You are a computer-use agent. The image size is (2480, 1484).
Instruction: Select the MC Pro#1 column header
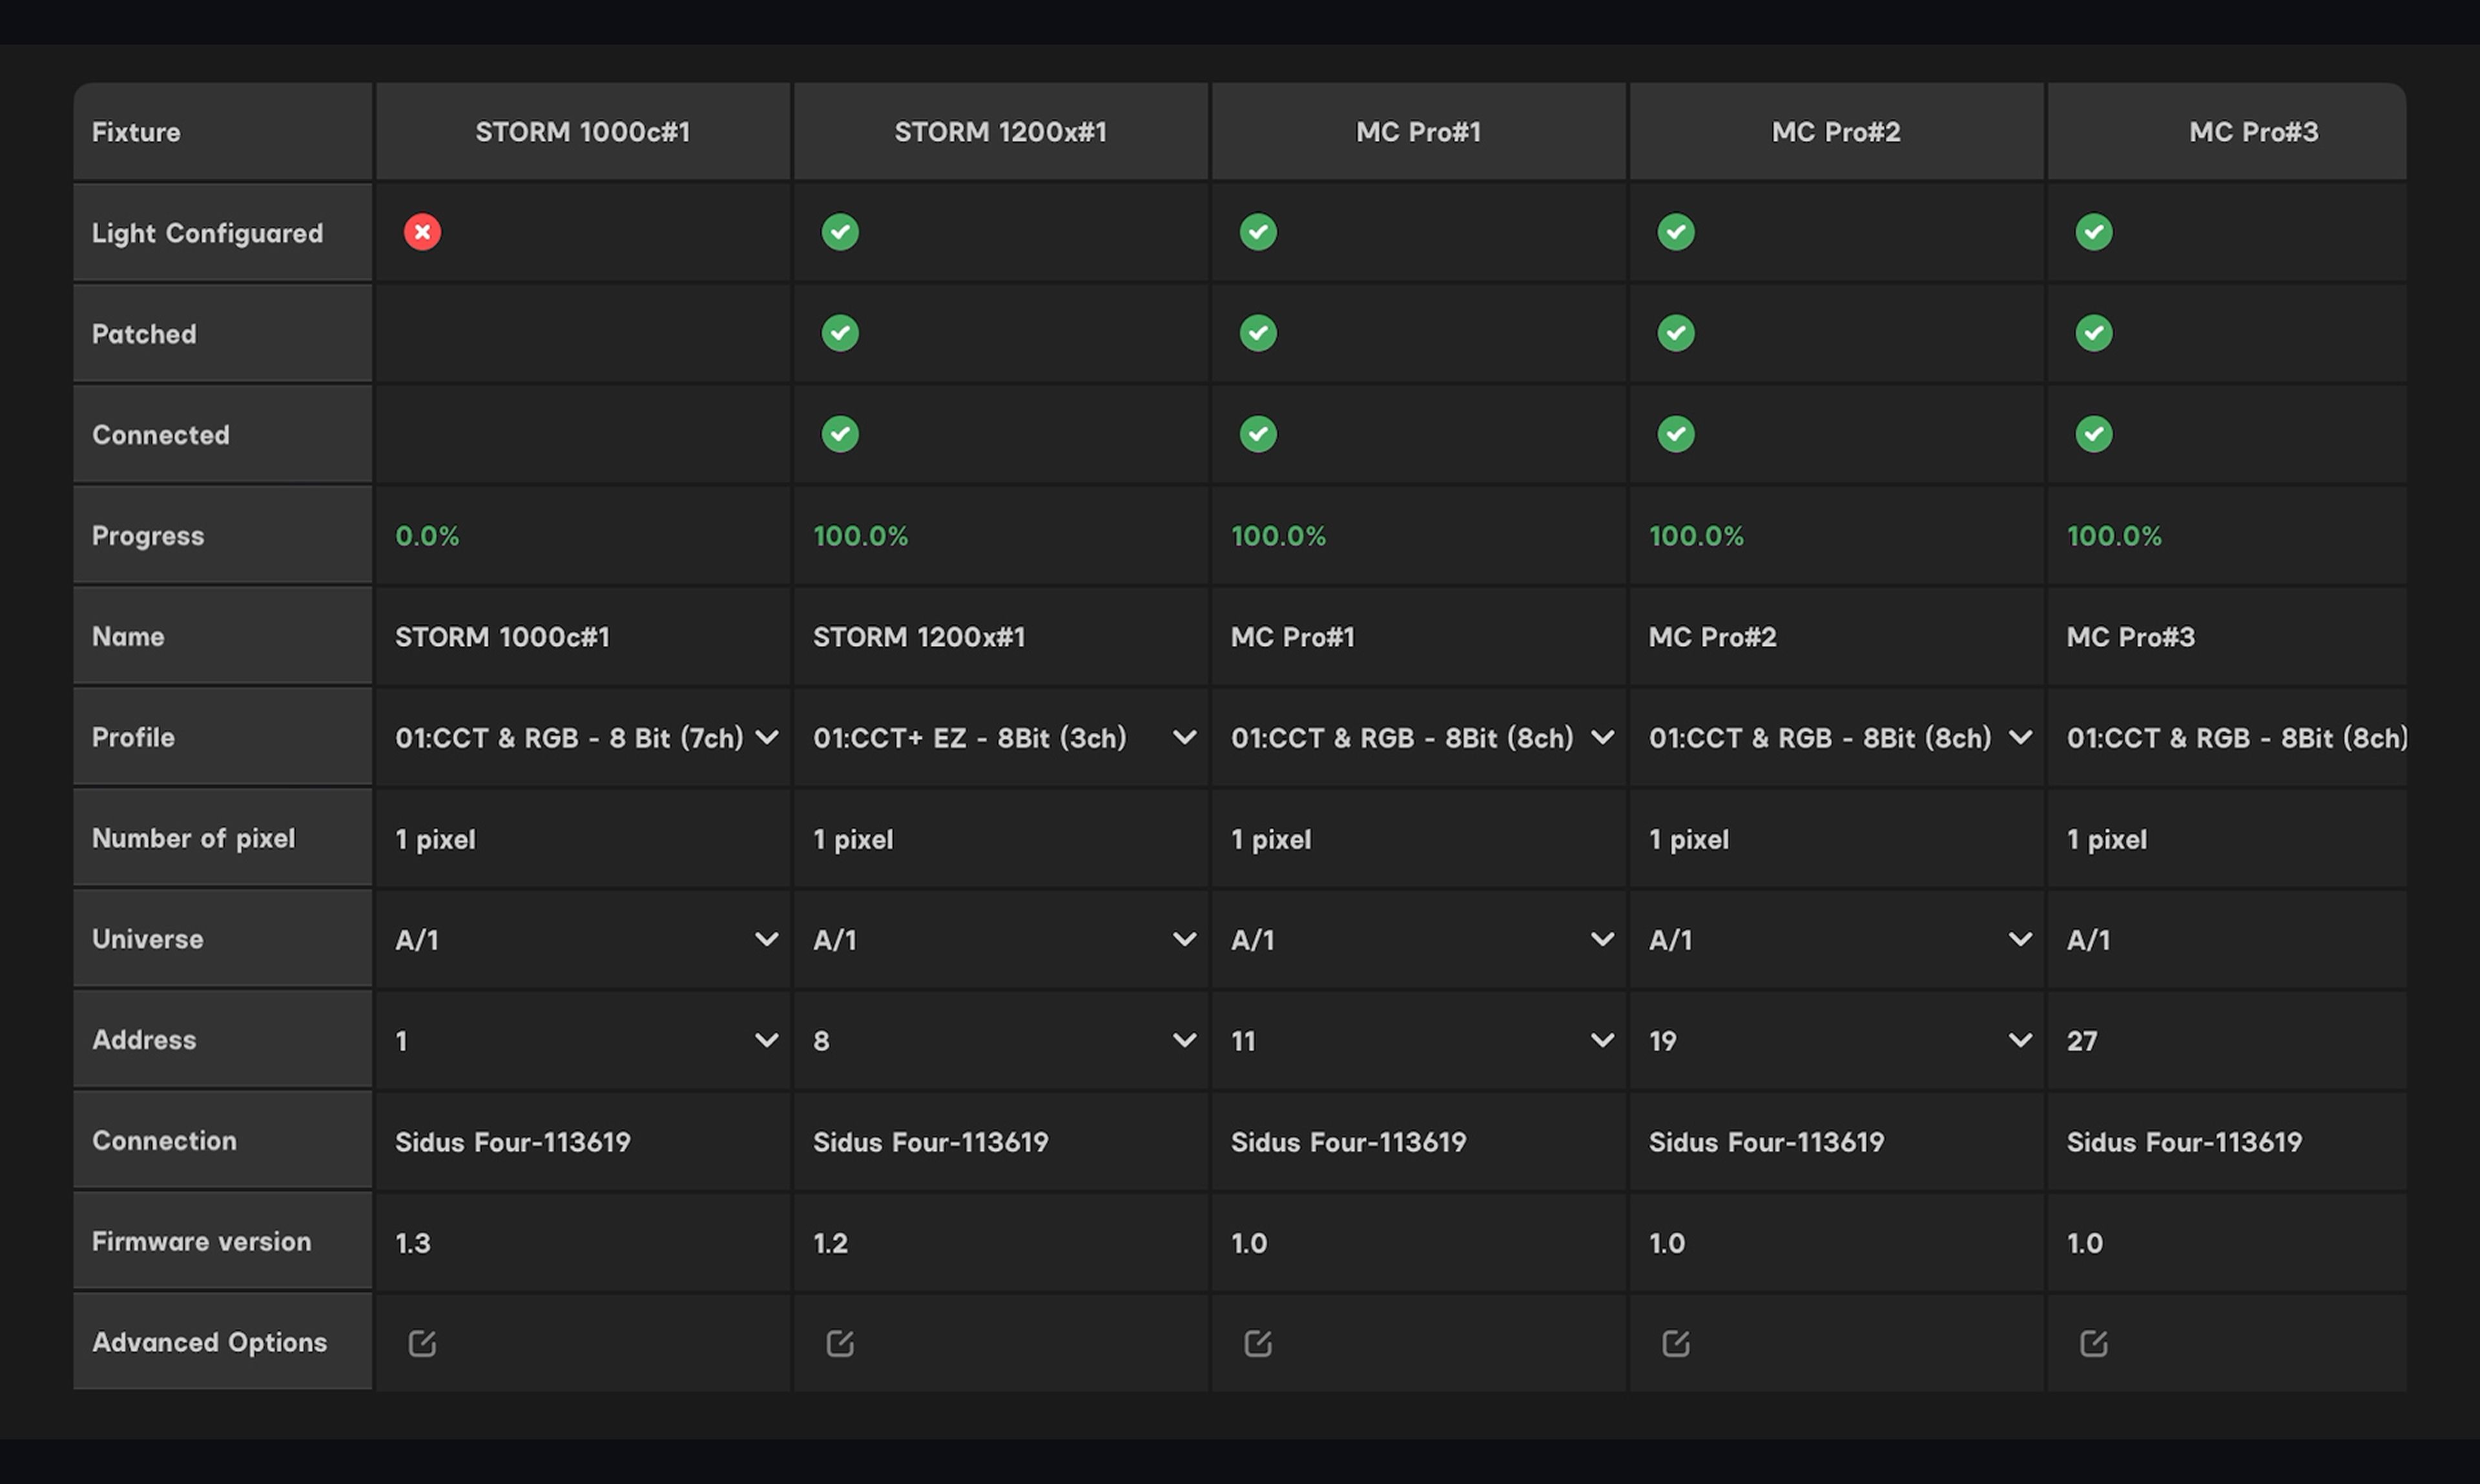[1418, 132]
